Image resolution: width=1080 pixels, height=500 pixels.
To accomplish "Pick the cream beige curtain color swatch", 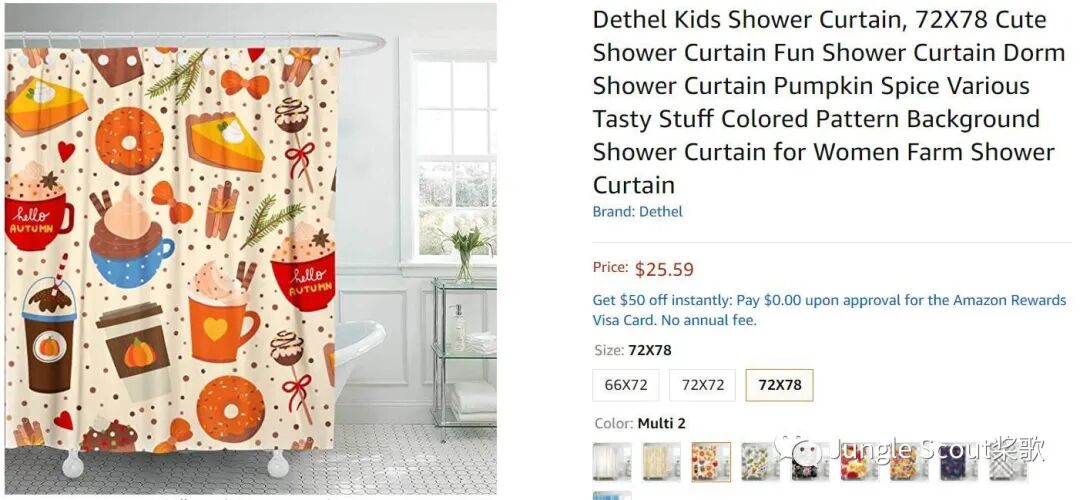I will (x=661, y=461).
